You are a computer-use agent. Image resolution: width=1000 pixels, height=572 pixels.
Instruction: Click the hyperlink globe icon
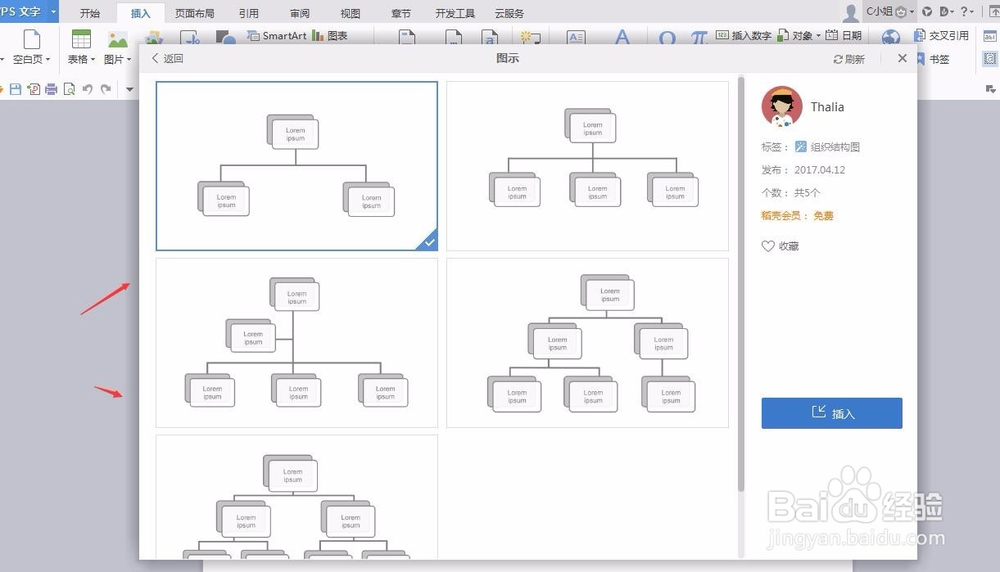891,38
